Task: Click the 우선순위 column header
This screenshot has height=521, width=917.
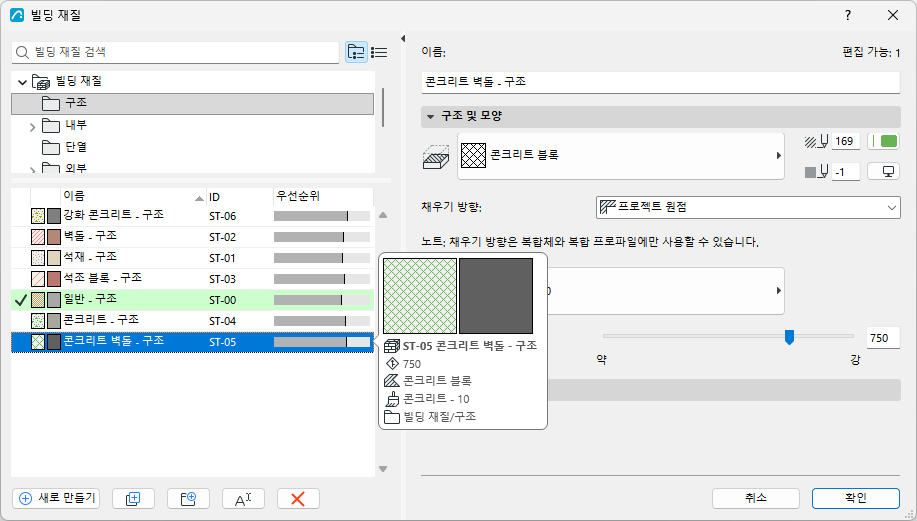Action: (323, 196)
